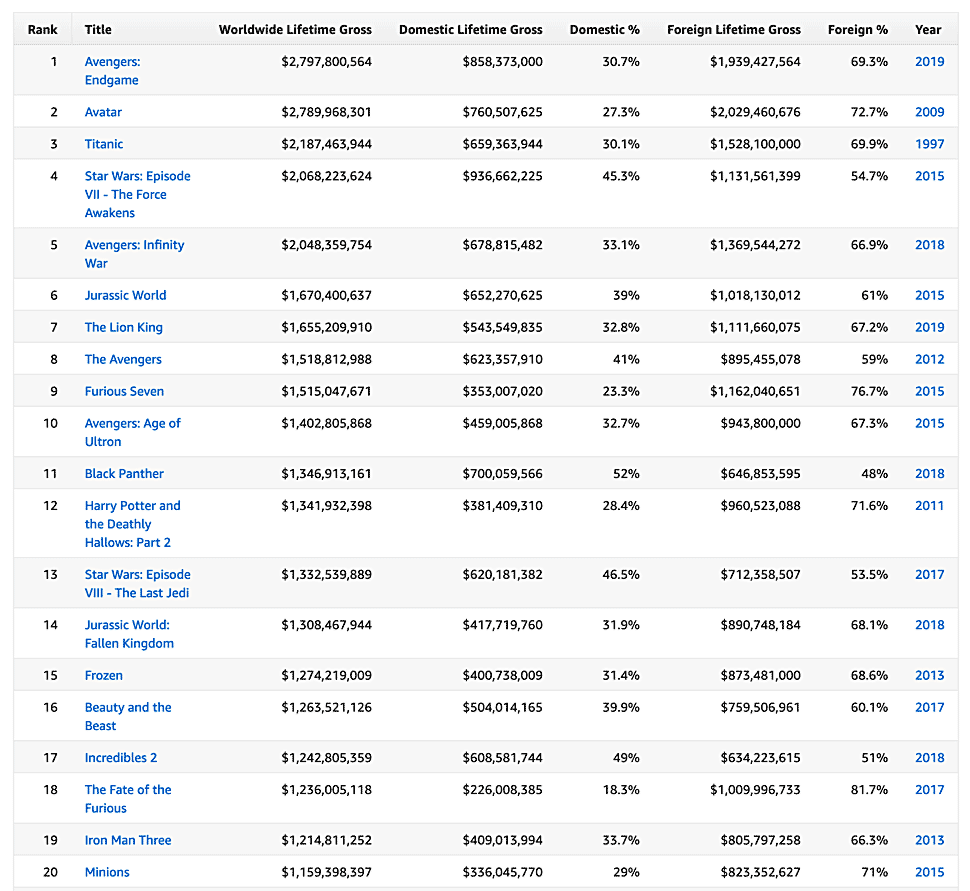
Task: Select worldwide gross $2,797,800,564
Action: [x=327, y=62]
